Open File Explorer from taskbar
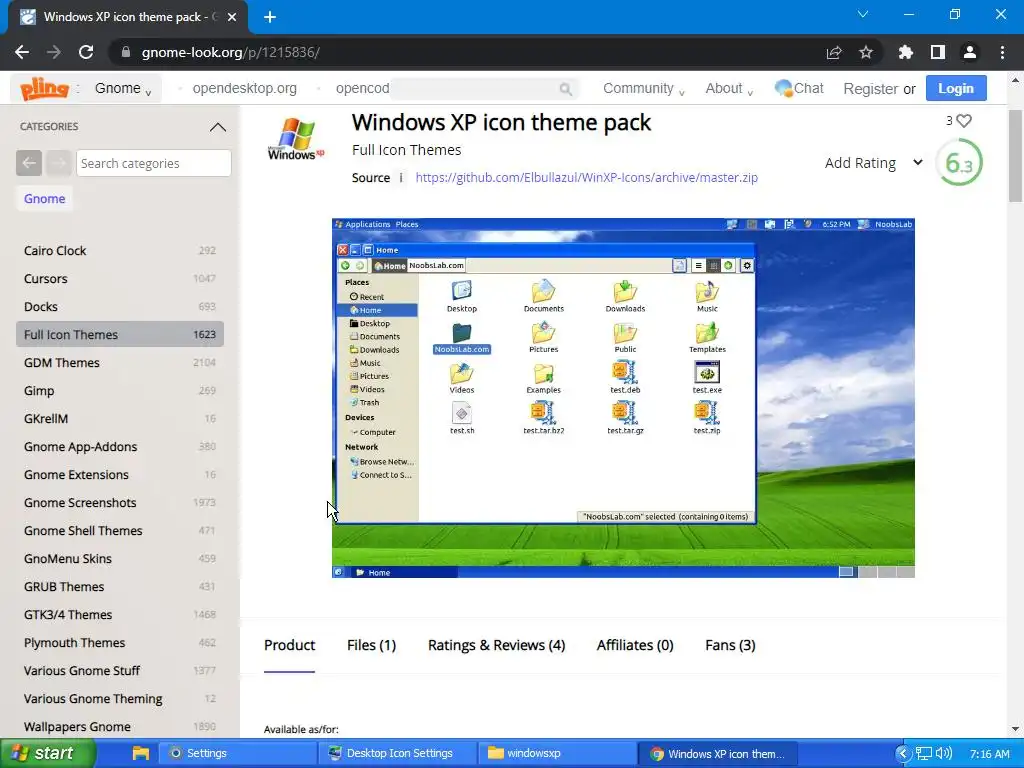Screen dimensions: 1024x768 (140, 753)
